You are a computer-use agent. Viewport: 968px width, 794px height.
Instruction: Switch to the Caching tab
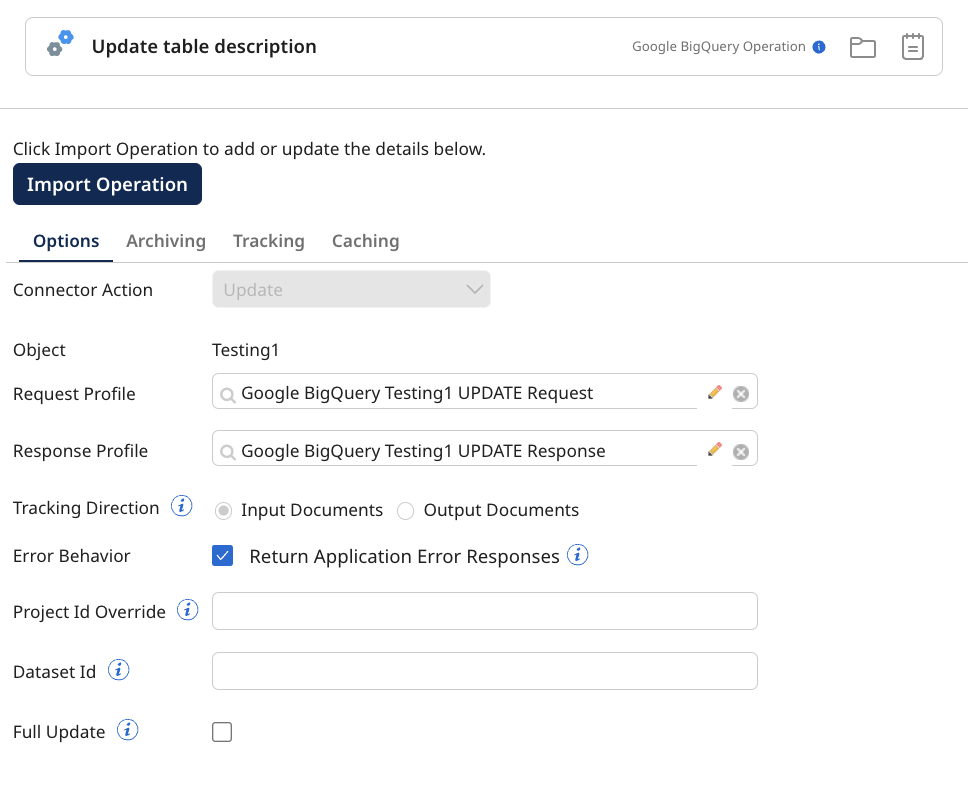[365, 241]
